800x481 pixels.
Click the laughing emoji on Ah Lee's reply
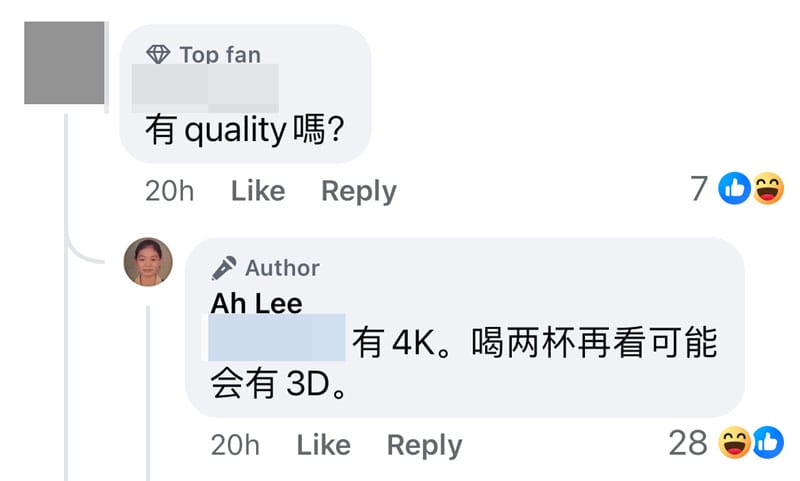(735, 442)
